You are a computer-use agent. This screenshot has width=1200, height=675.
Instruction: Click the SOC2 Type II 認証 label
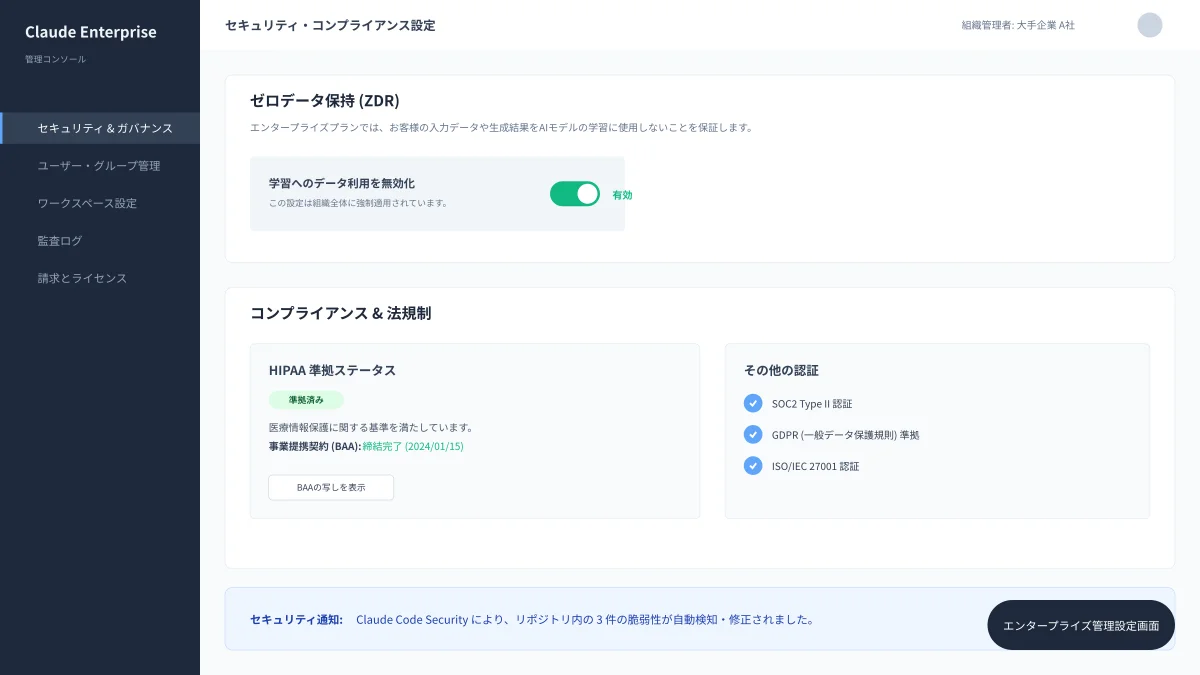[812, 404]
